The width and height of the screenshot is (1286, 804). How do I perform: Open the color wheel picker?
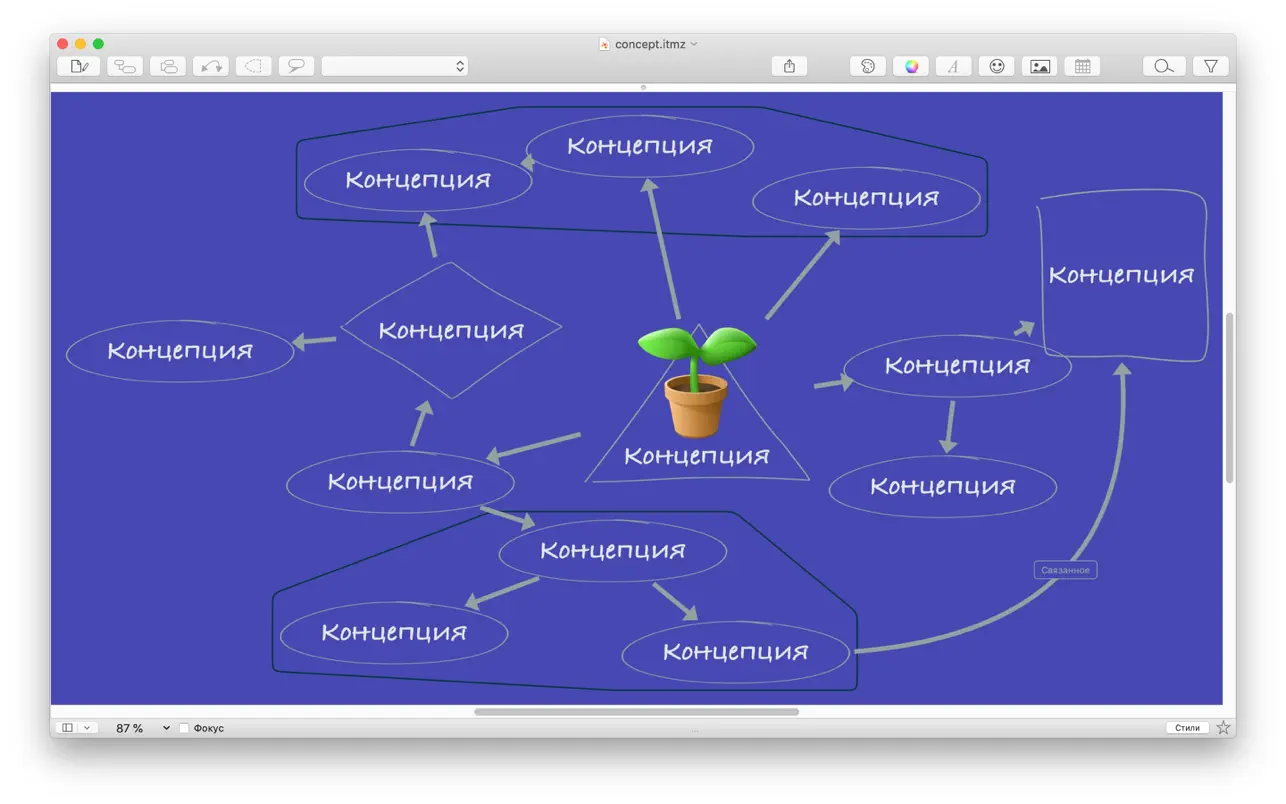[x=911, y=66]
